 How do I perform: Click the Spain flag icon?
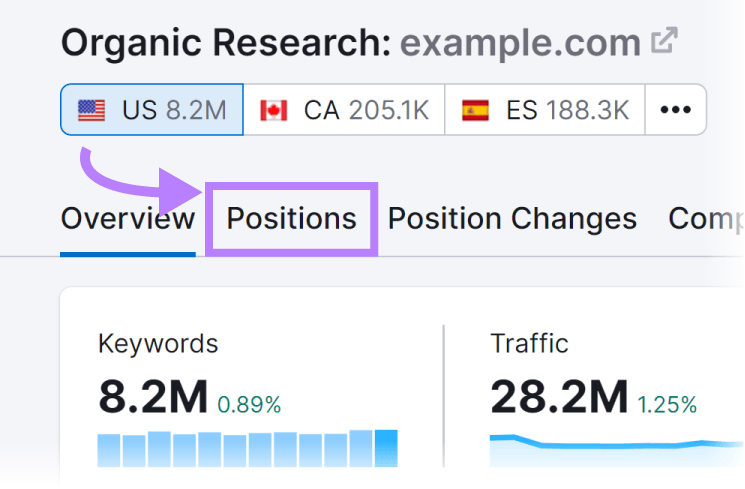coord(475,110)
